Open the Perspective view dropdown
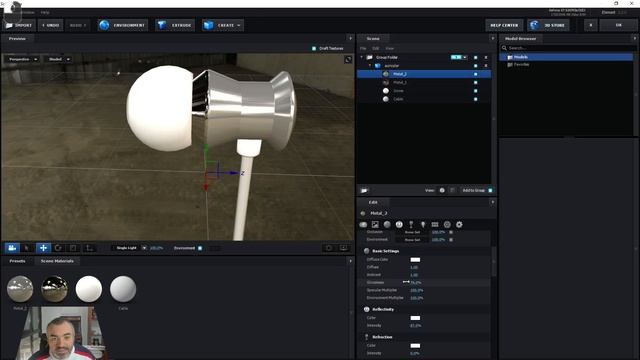 pyautogui.click(x=23, y=59)
